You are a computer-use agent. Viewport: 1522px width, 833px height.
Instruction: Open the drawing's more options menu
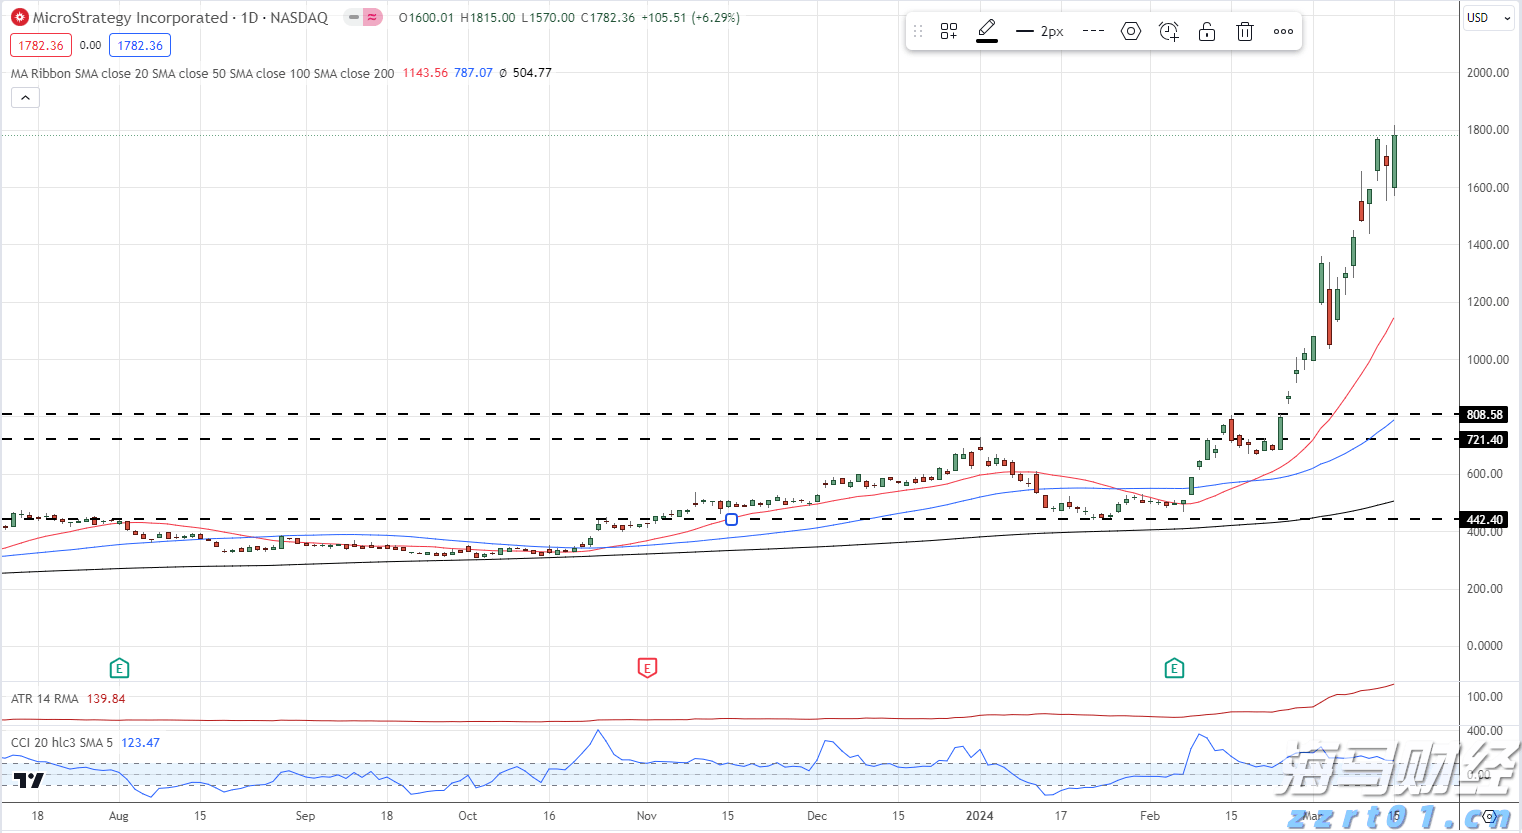(1283, 31)
